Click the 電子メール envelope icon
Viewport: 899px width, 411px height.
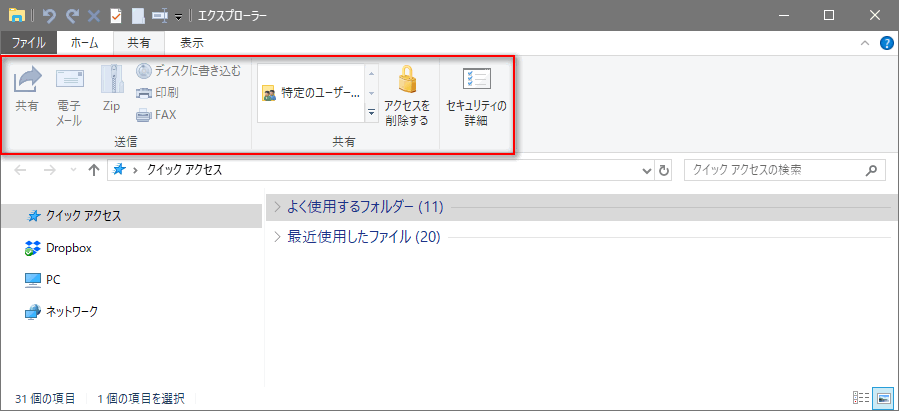tap(69, 81)
